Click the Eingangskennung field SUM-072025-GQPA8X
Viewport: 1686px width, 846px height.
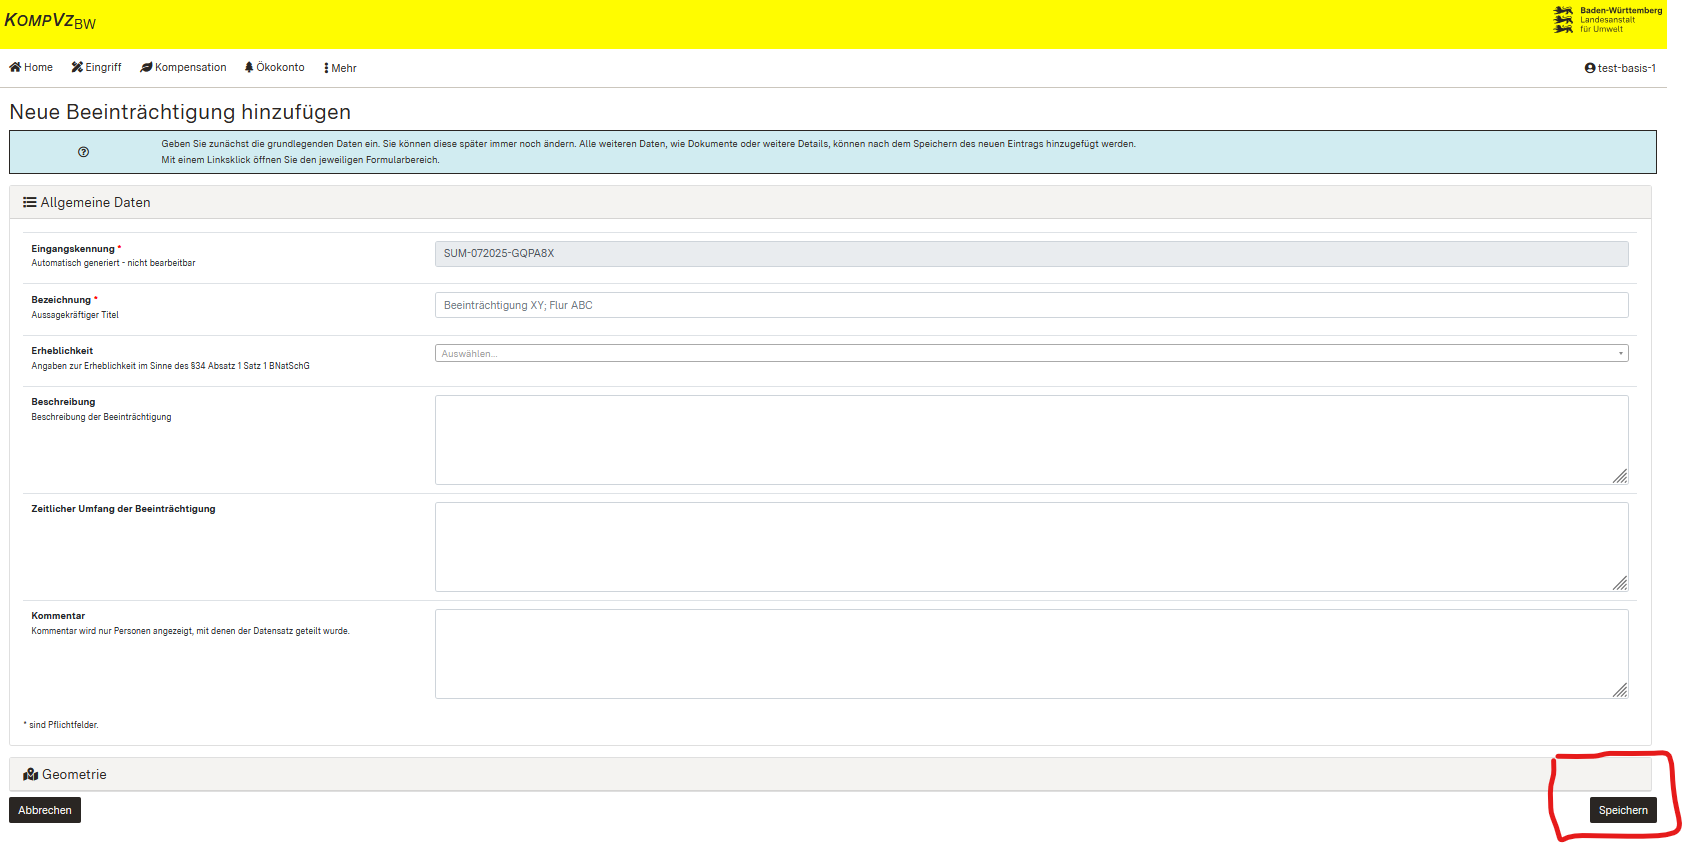click(1031, 254)
